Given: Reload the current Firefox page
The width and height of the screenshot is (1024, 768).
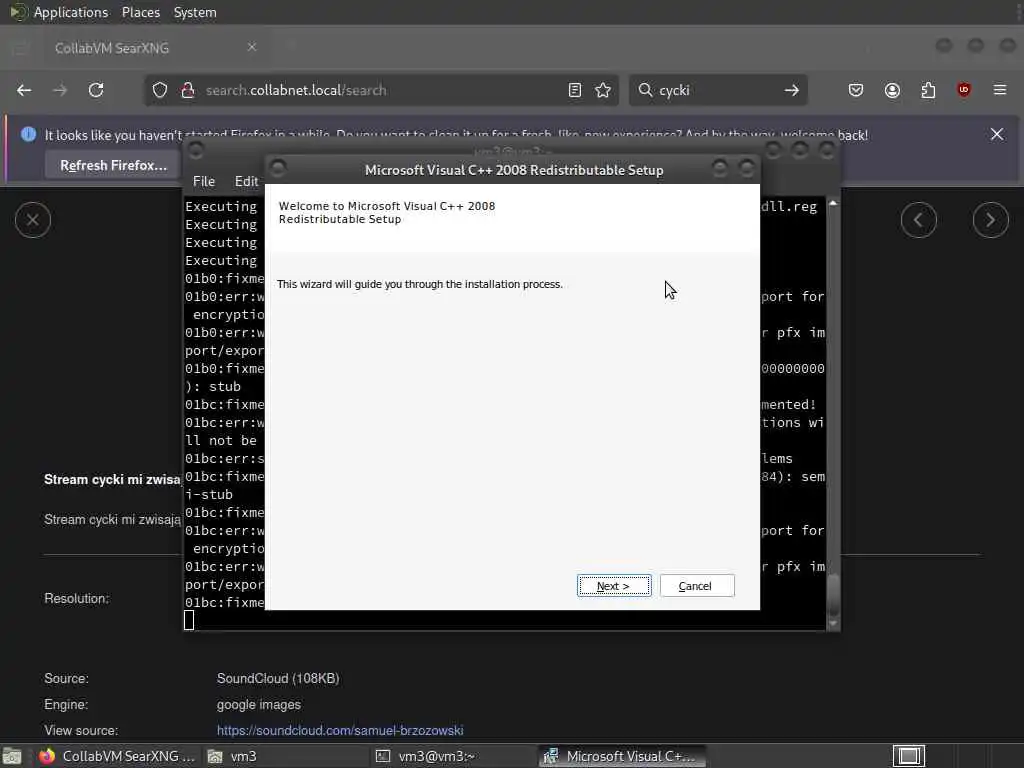Looking at the screenshot, I should click(96, 90).
